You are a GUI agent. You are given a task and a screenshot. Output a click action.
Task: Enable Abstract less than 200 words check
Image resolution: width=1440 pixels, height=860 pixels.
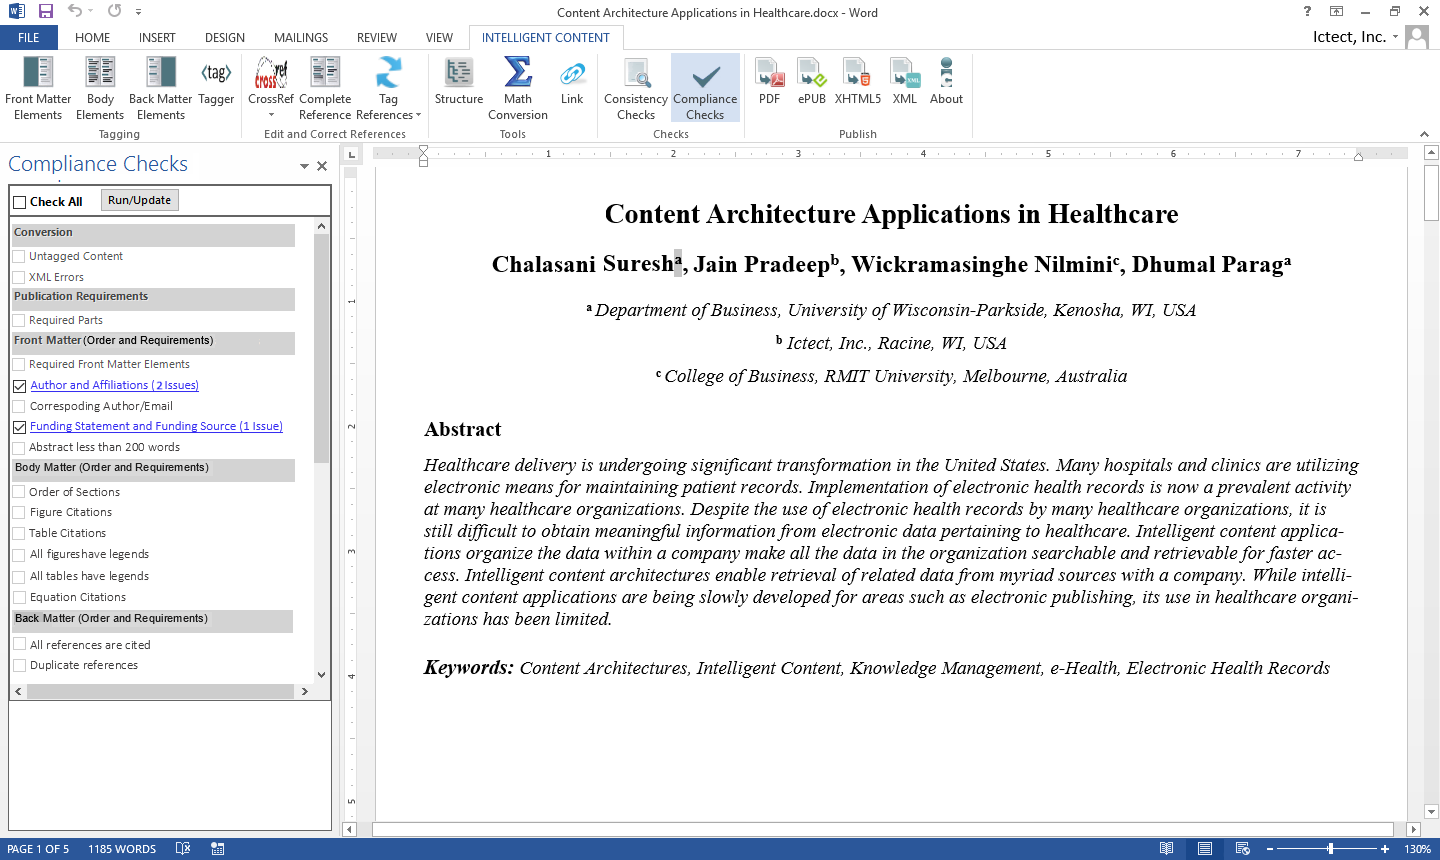click(19, 447)
